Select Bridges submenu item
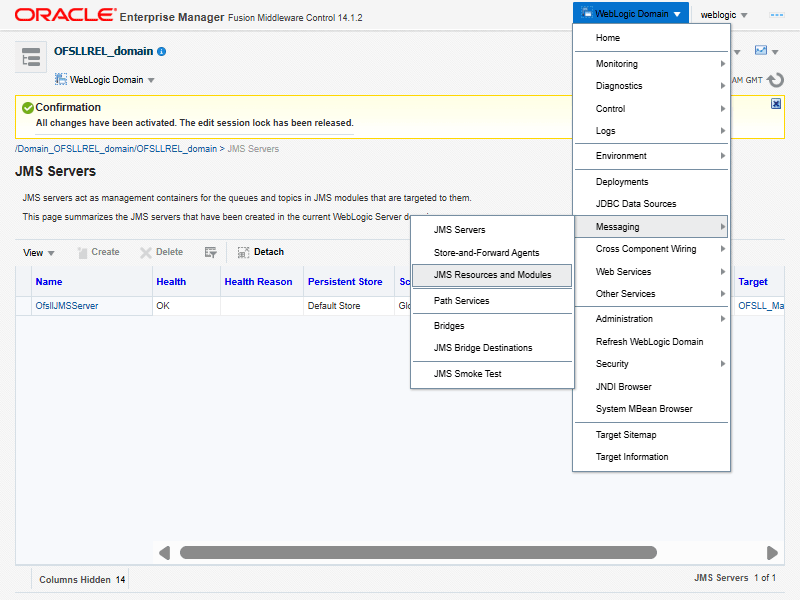 click(492, 326)
